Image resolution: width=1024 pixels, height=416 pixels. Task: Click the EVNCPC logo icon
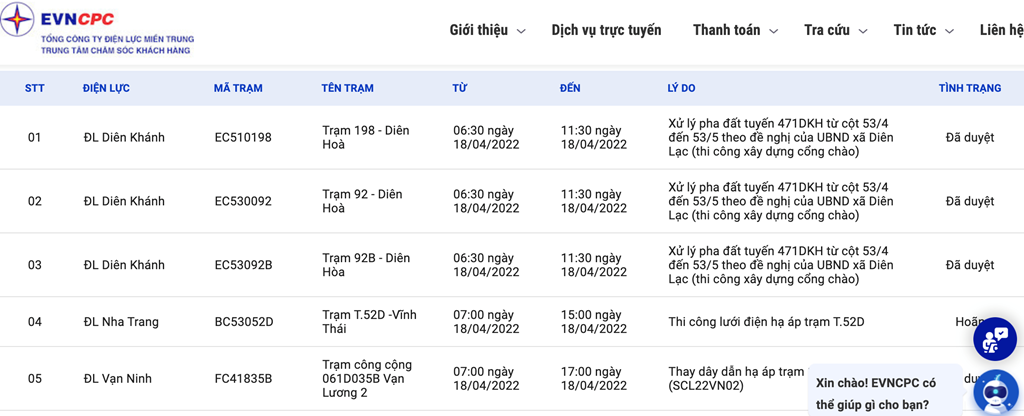[18, 19]
